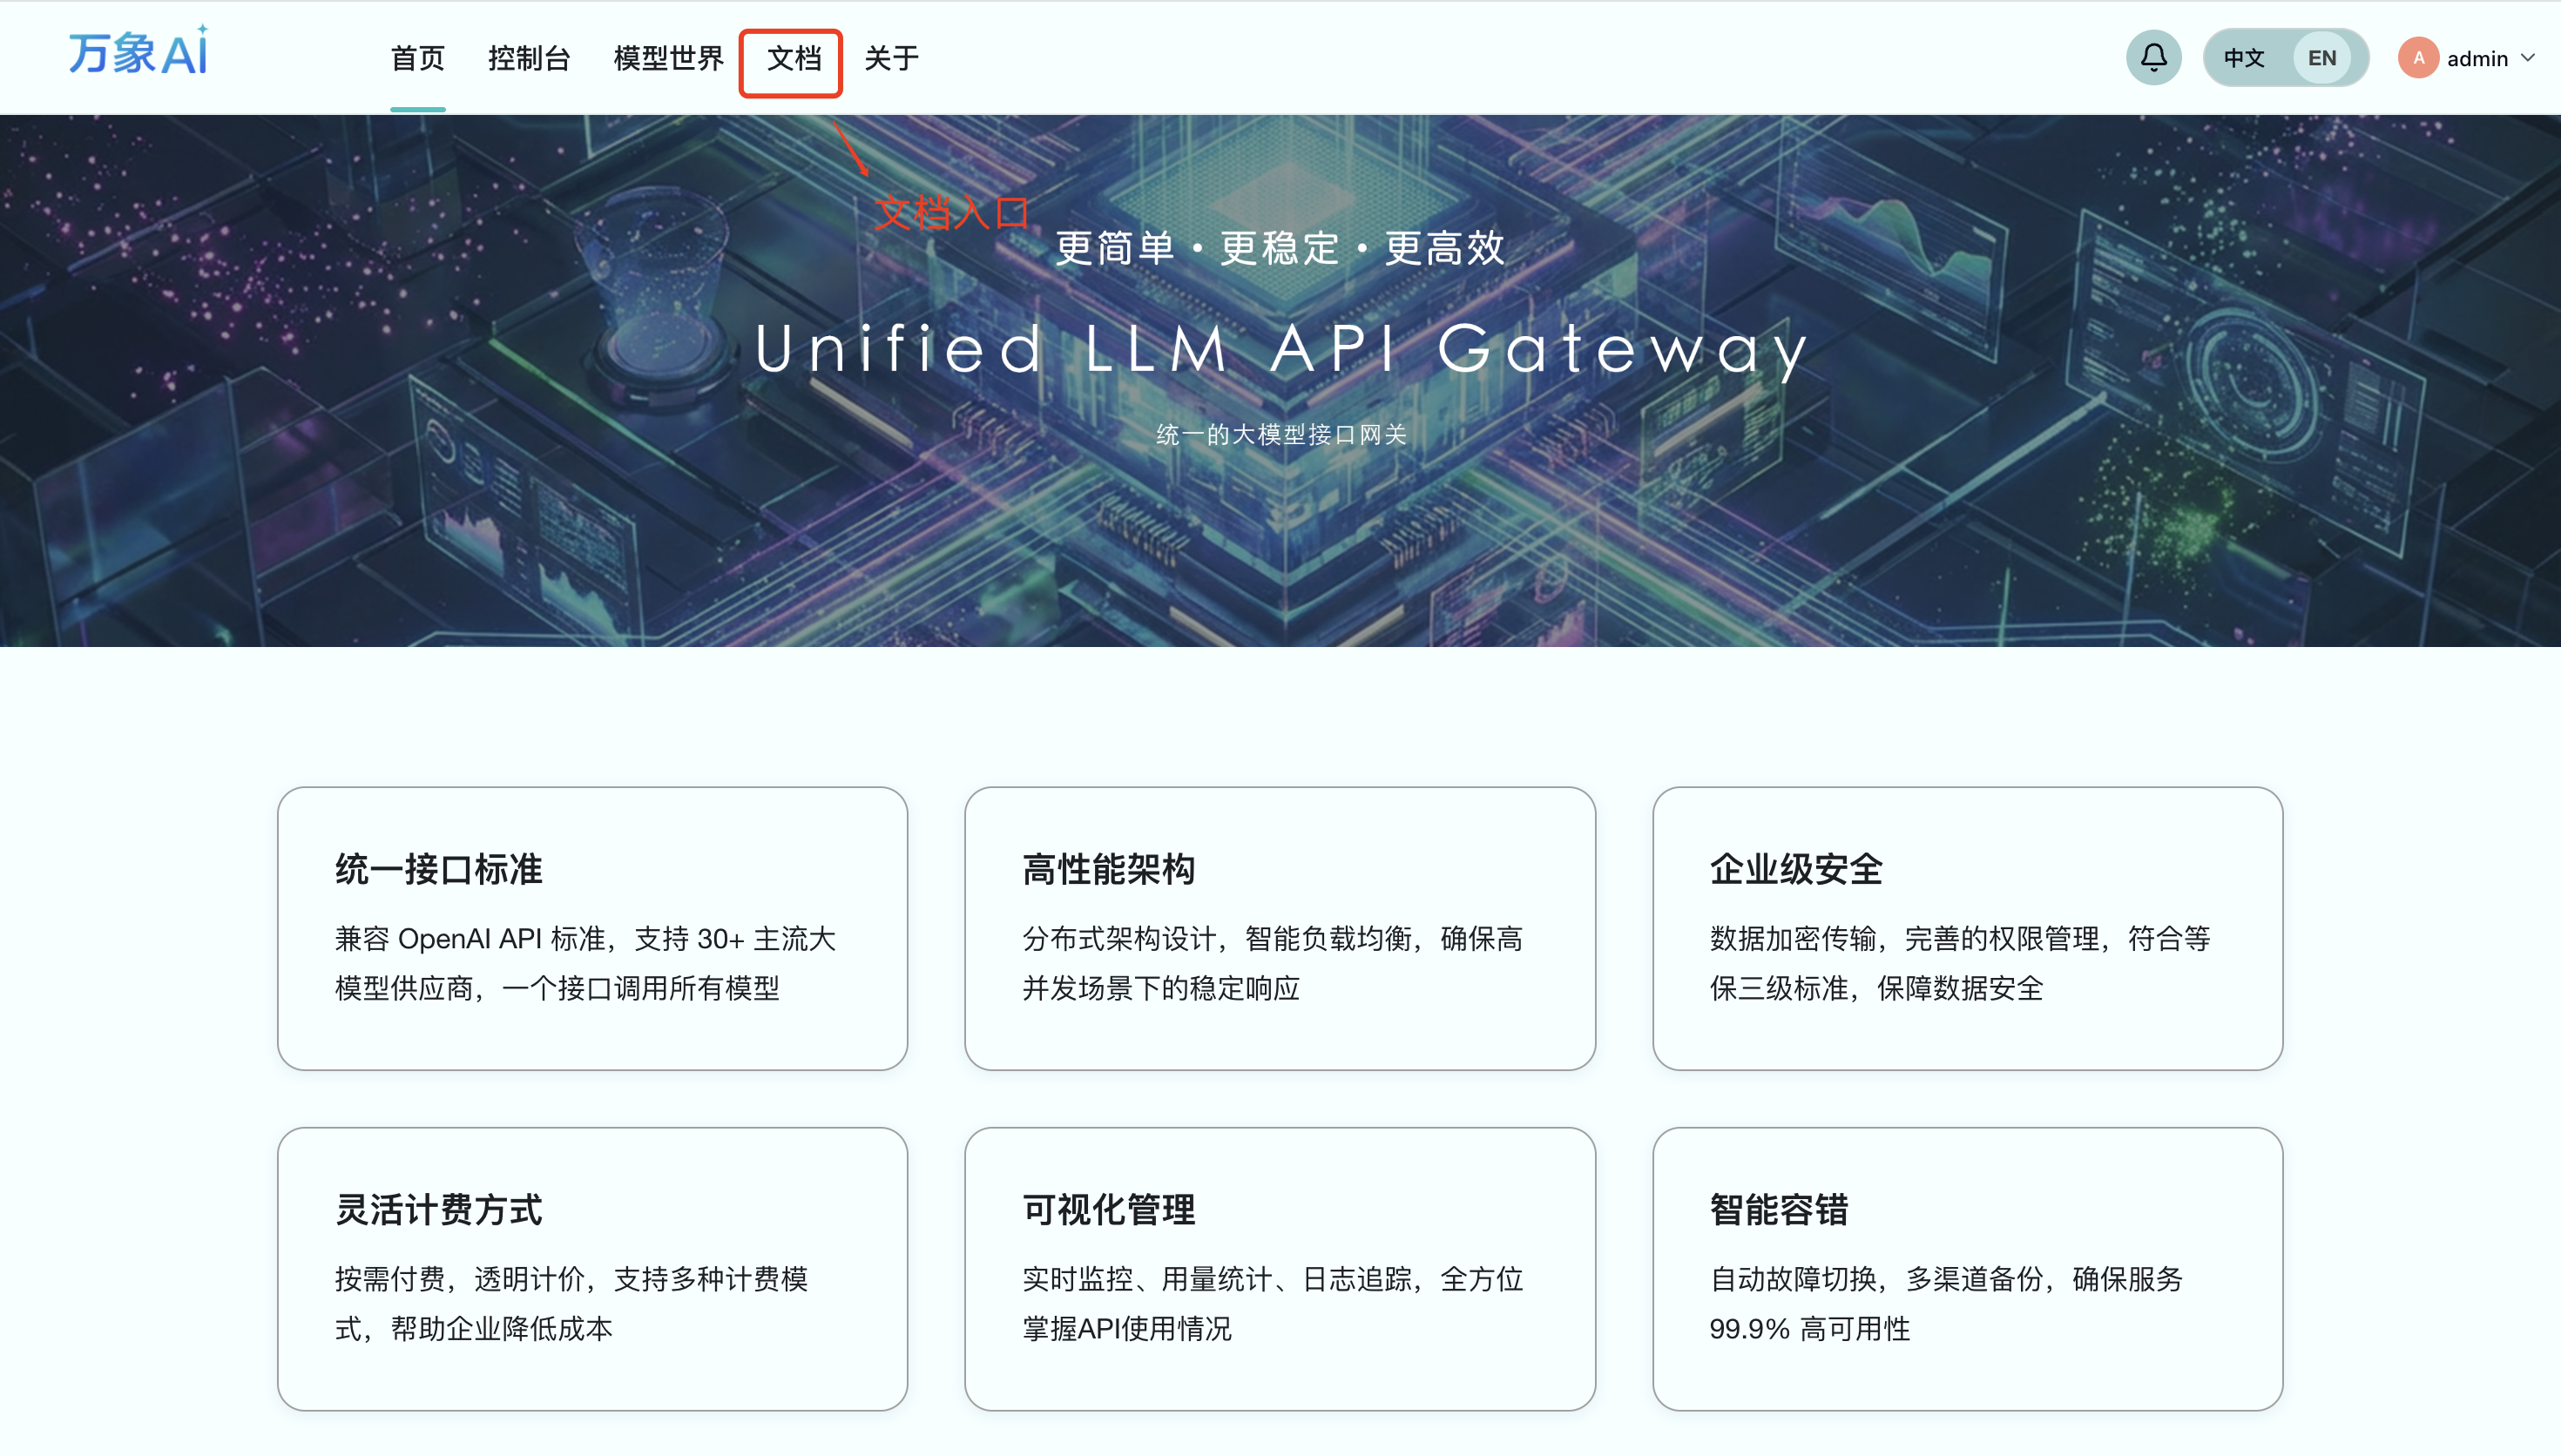Select the 智能容错 feature card
Viewport: 2561px width, 1456px height.
1967,1268
